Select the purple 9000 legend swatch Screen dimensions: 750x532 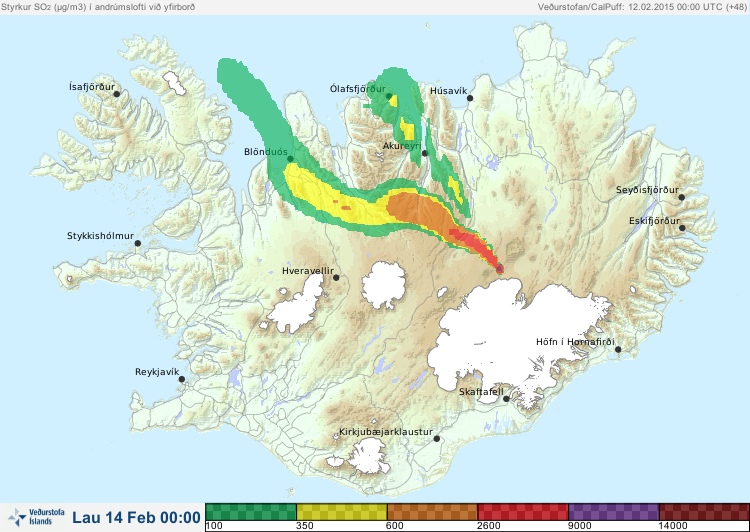pos(613,512)
